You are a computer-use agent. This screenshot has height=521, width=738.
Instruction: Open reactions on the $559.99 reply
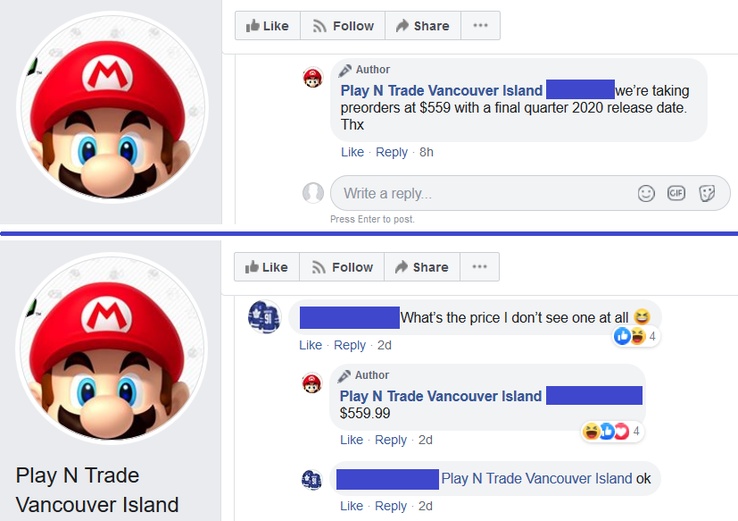coord(612,431)
